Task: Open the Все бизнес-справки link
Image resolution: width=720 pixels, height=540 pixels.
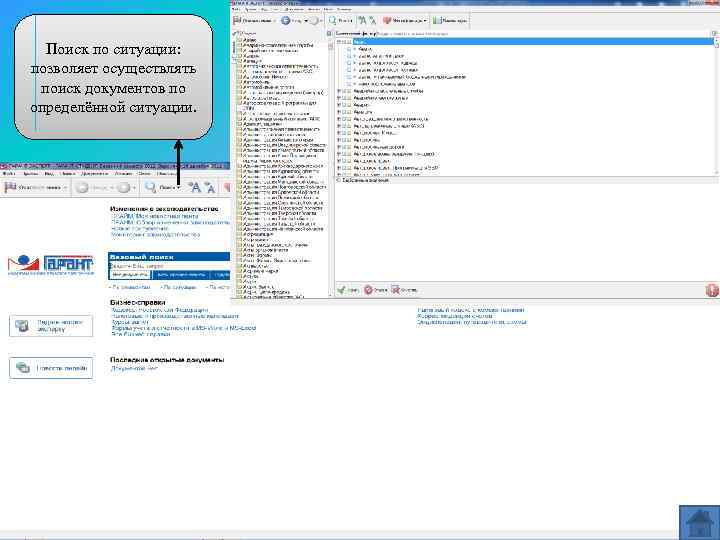Action: pos(141,334)
